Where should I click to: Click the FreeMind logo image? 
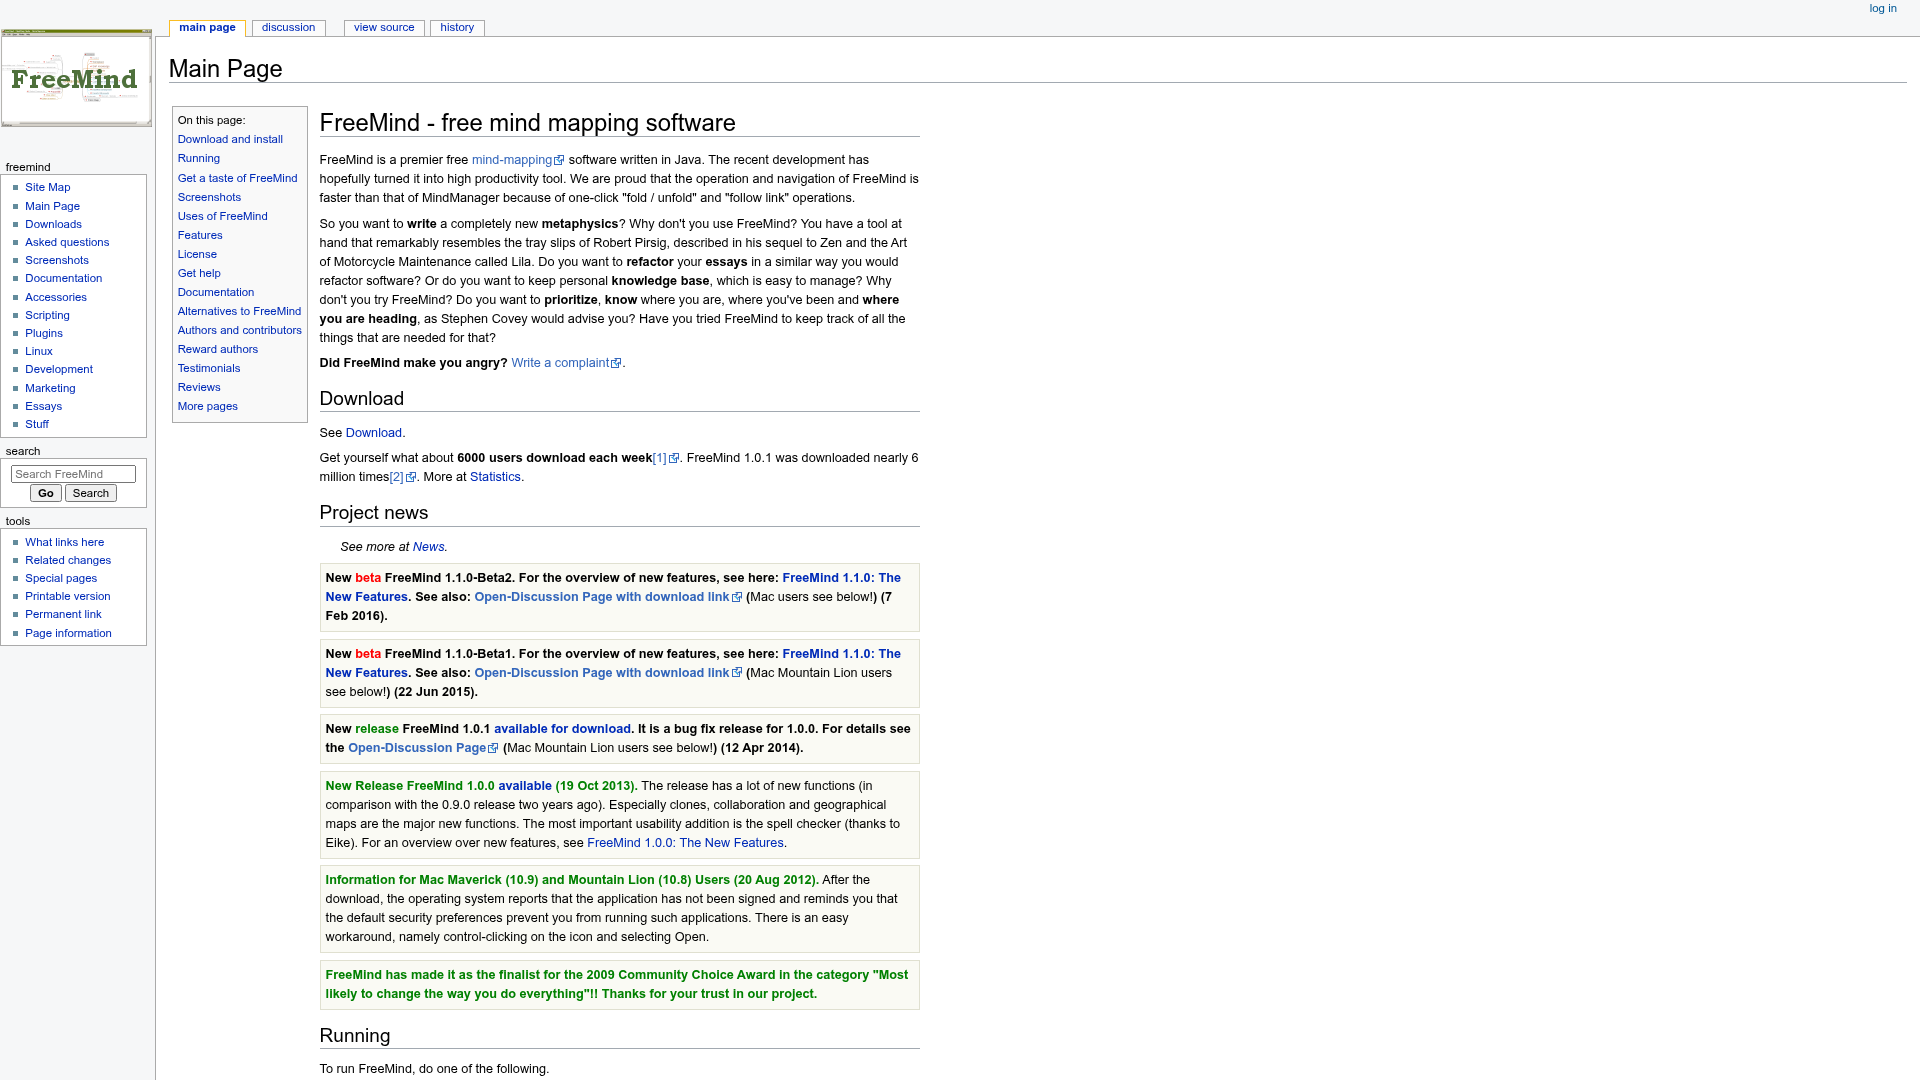pyautogui.click(x=75, y=77)
